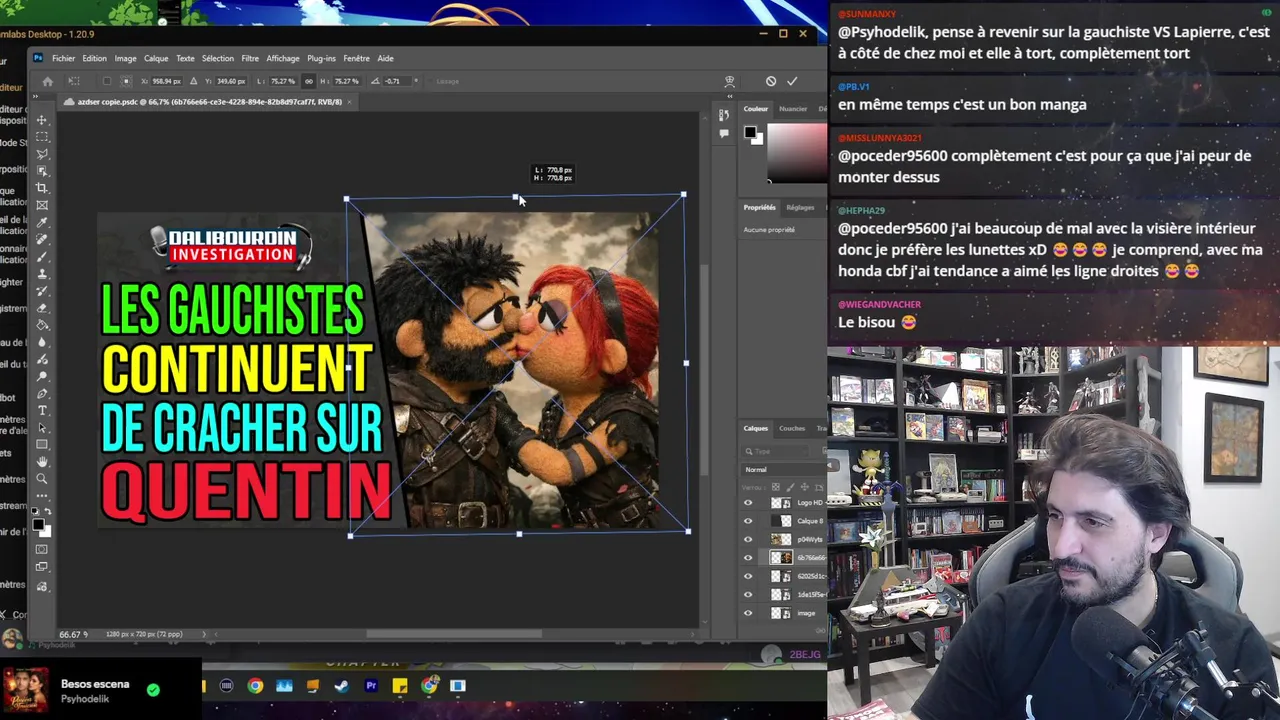This screenshot has height=720, width=1280.
Task: Select the History Brush tool
Action: point(41,291)
